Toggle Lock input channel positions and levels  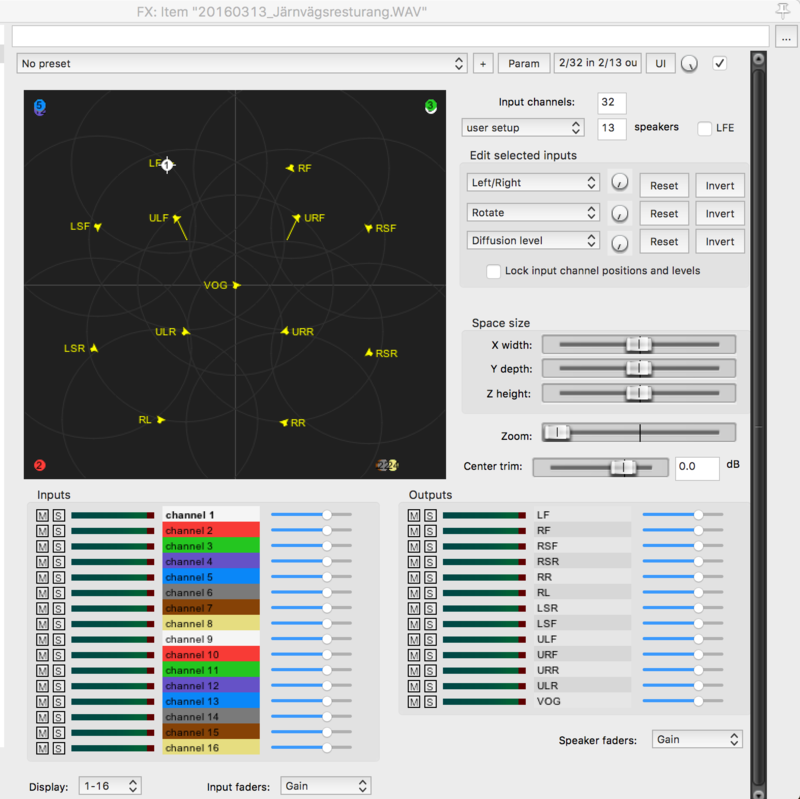tap(493, 271)
